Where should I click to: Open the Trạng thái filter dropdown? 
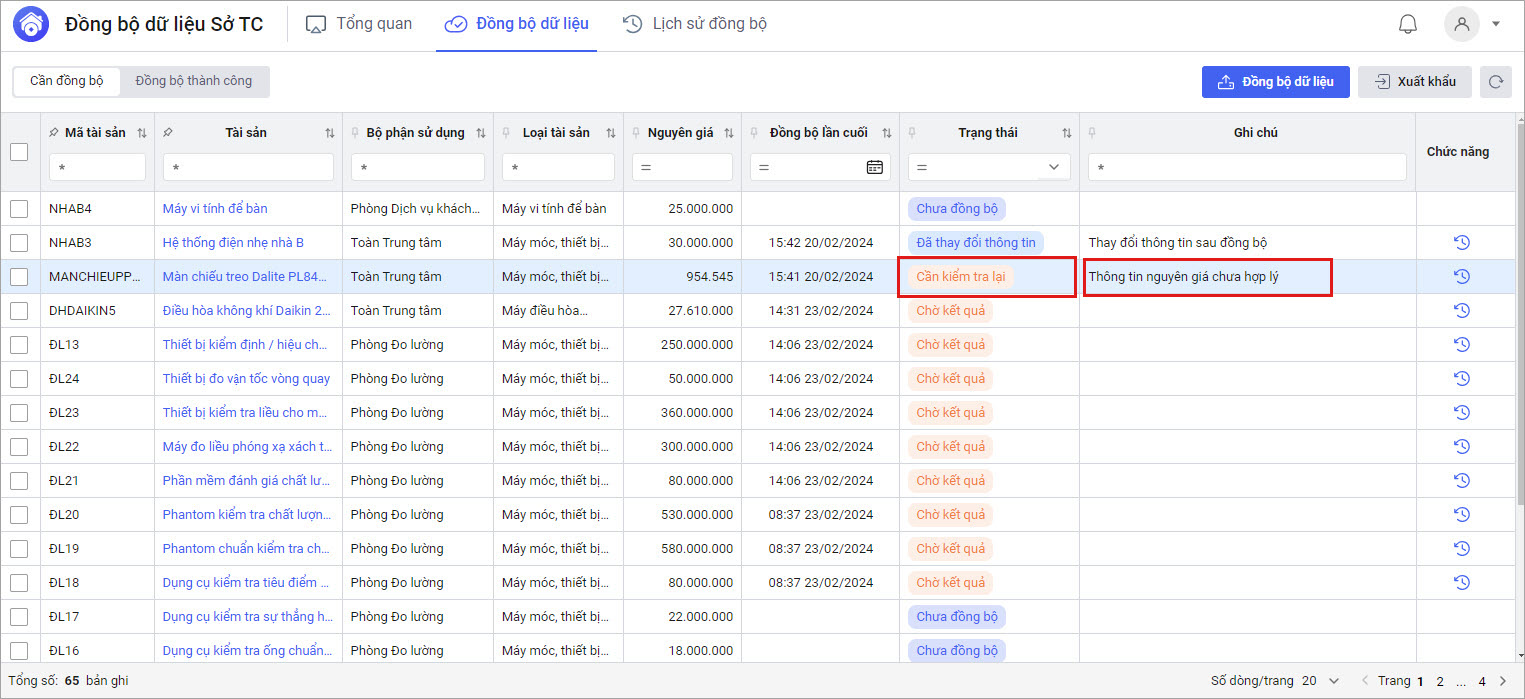point(1053,167)
